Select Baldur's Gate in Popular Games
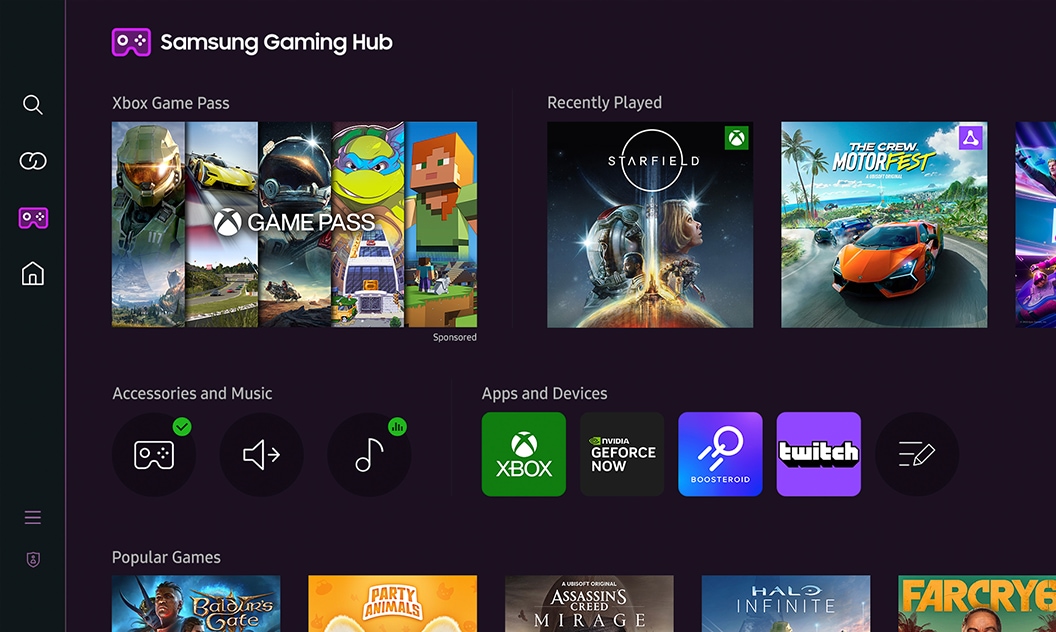 [196, 604]
